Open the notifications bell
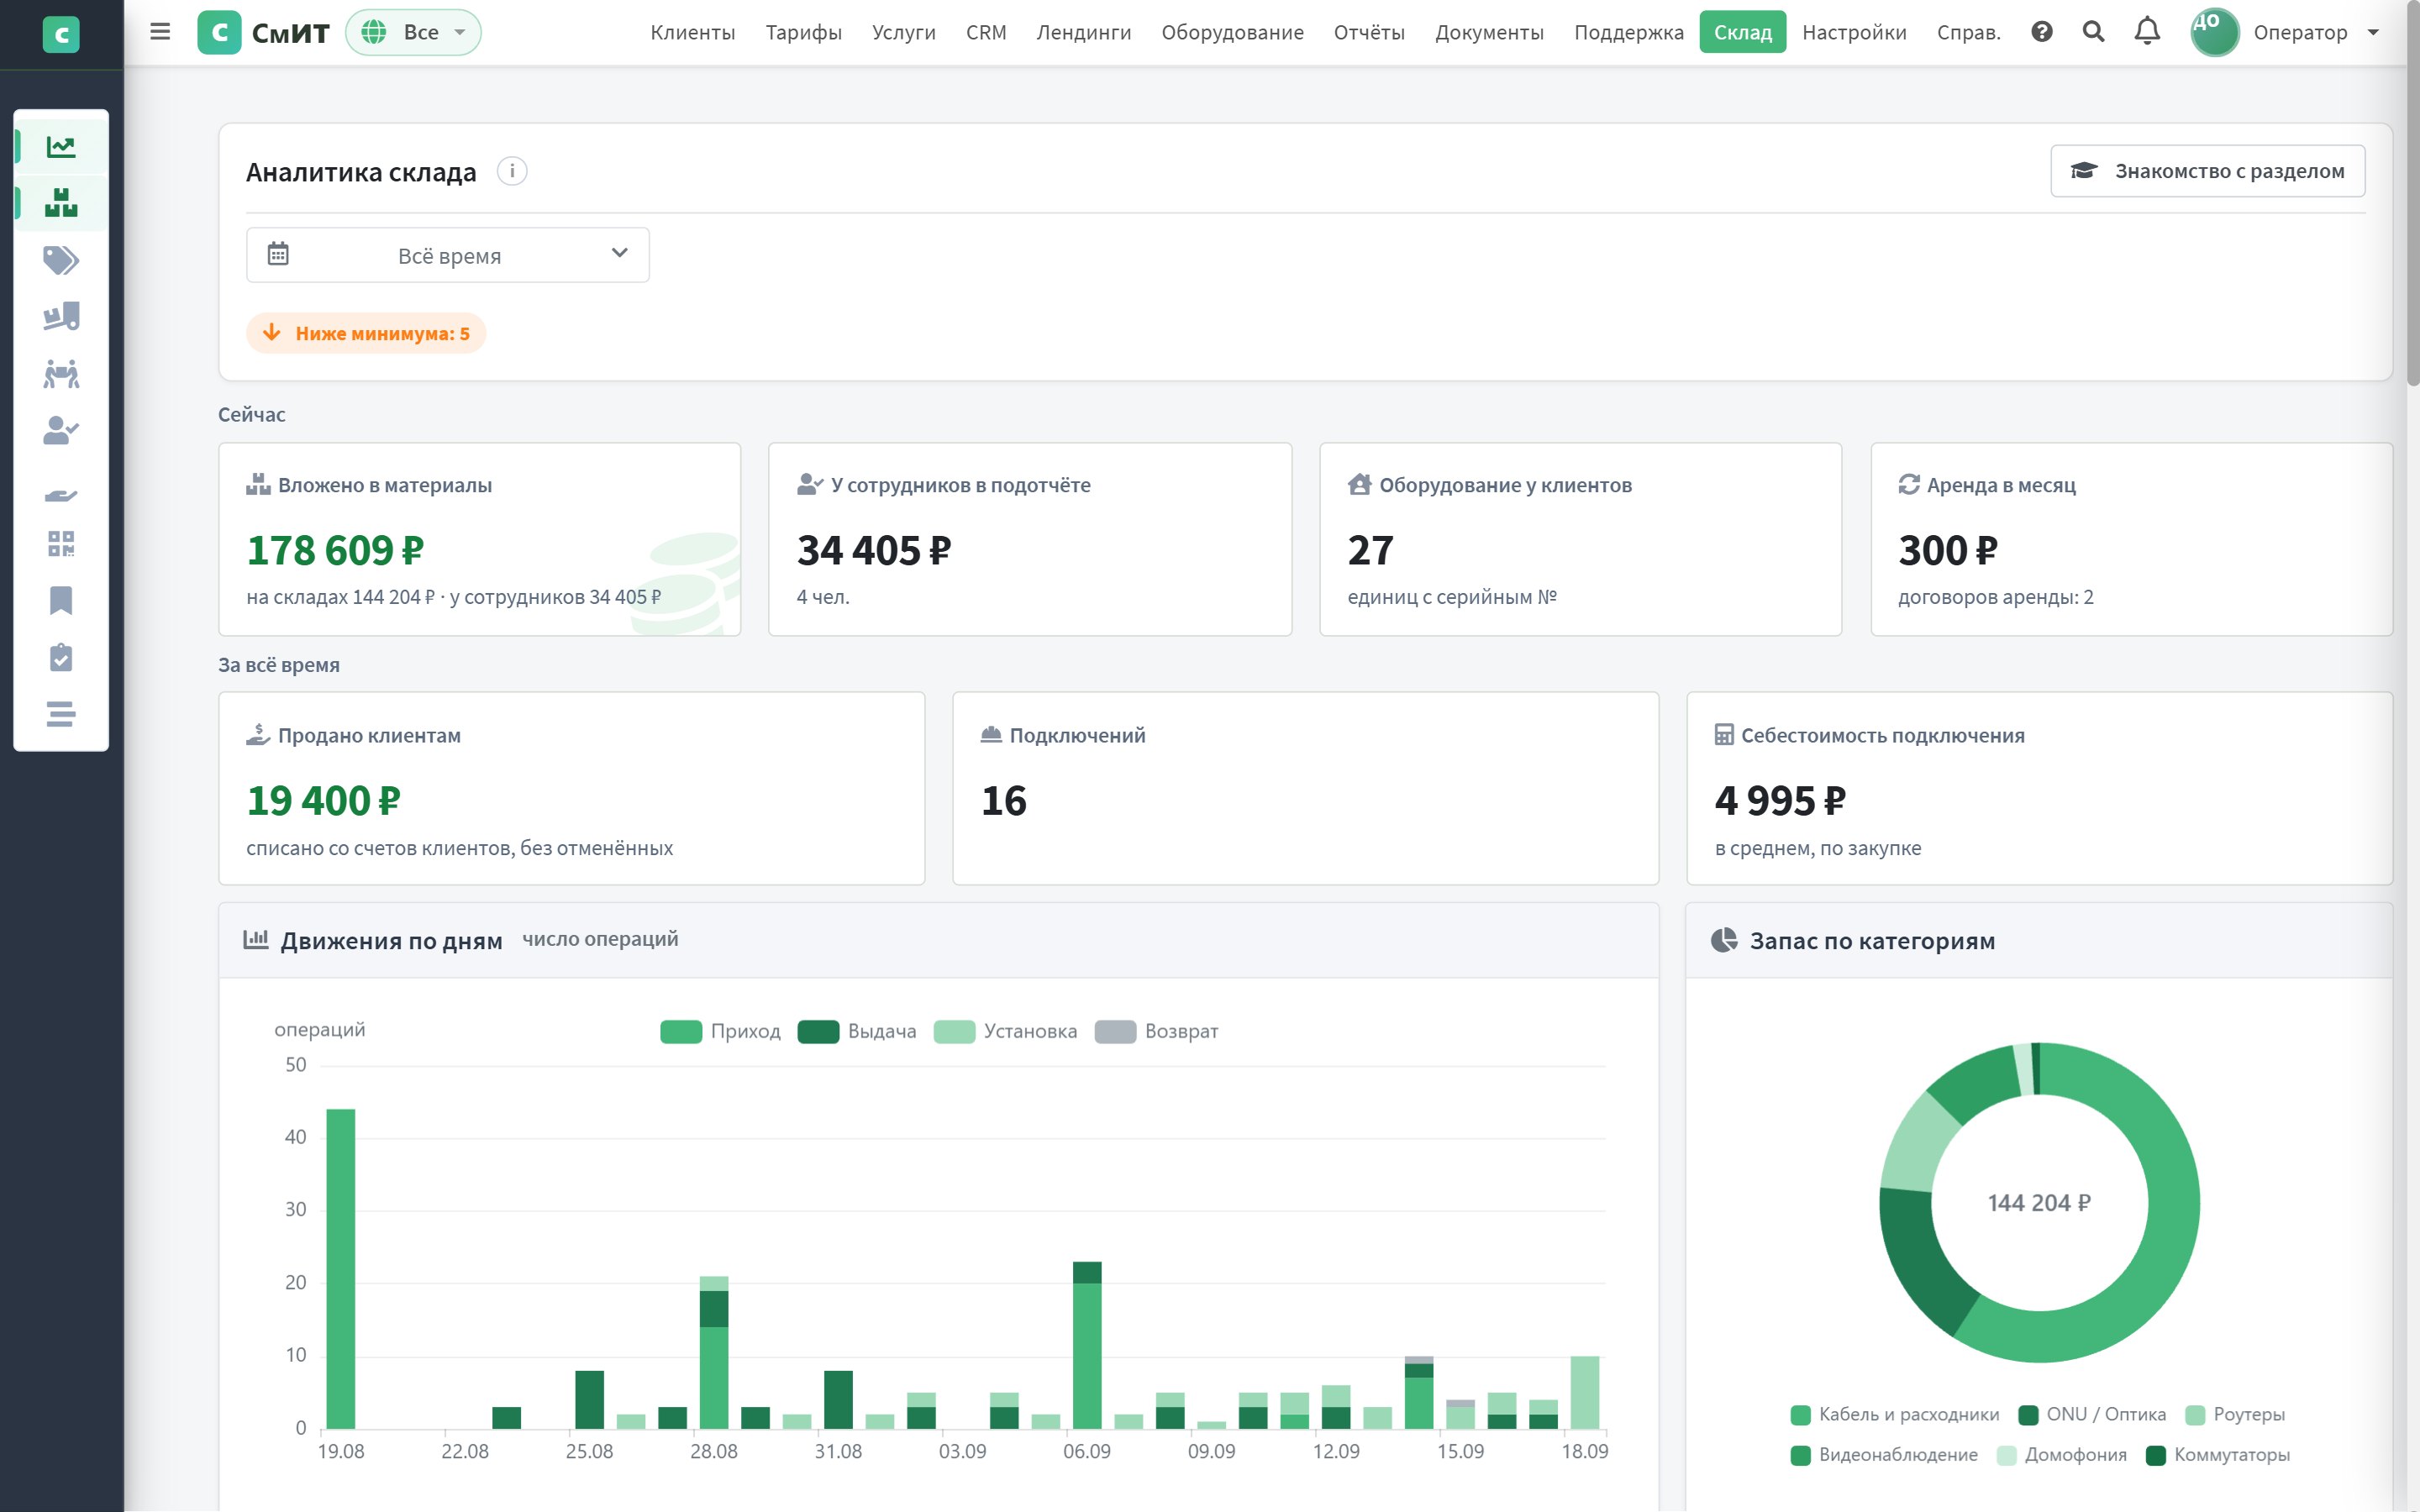This screenshot has width=2420, height=1512. click(2147, 32)
